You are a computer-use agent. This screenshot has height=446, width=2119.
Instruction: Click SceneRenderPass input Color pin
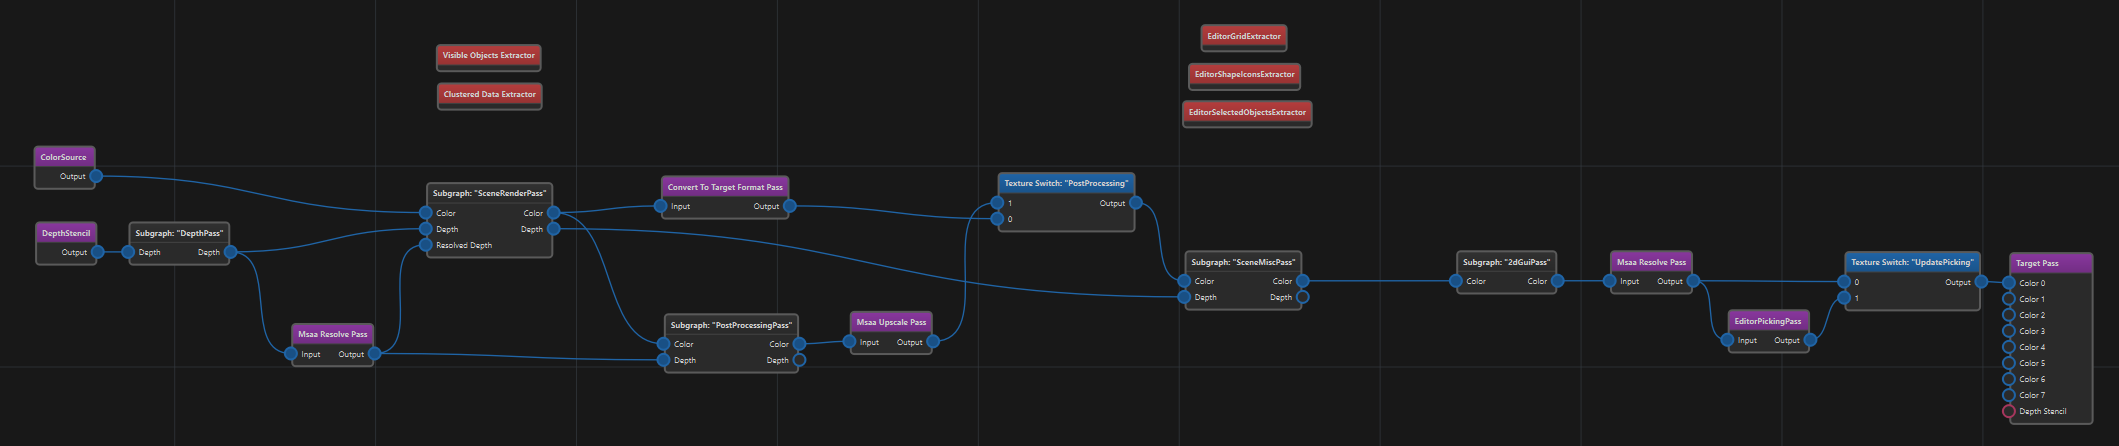coord(426,213)
